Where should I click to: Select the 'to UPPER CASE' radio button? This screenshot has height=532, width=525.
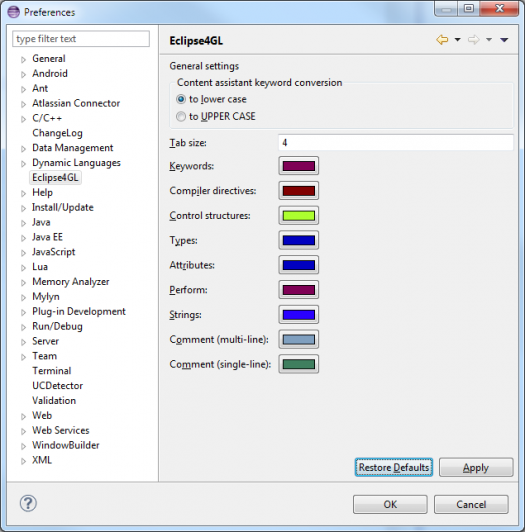[181, 116]
